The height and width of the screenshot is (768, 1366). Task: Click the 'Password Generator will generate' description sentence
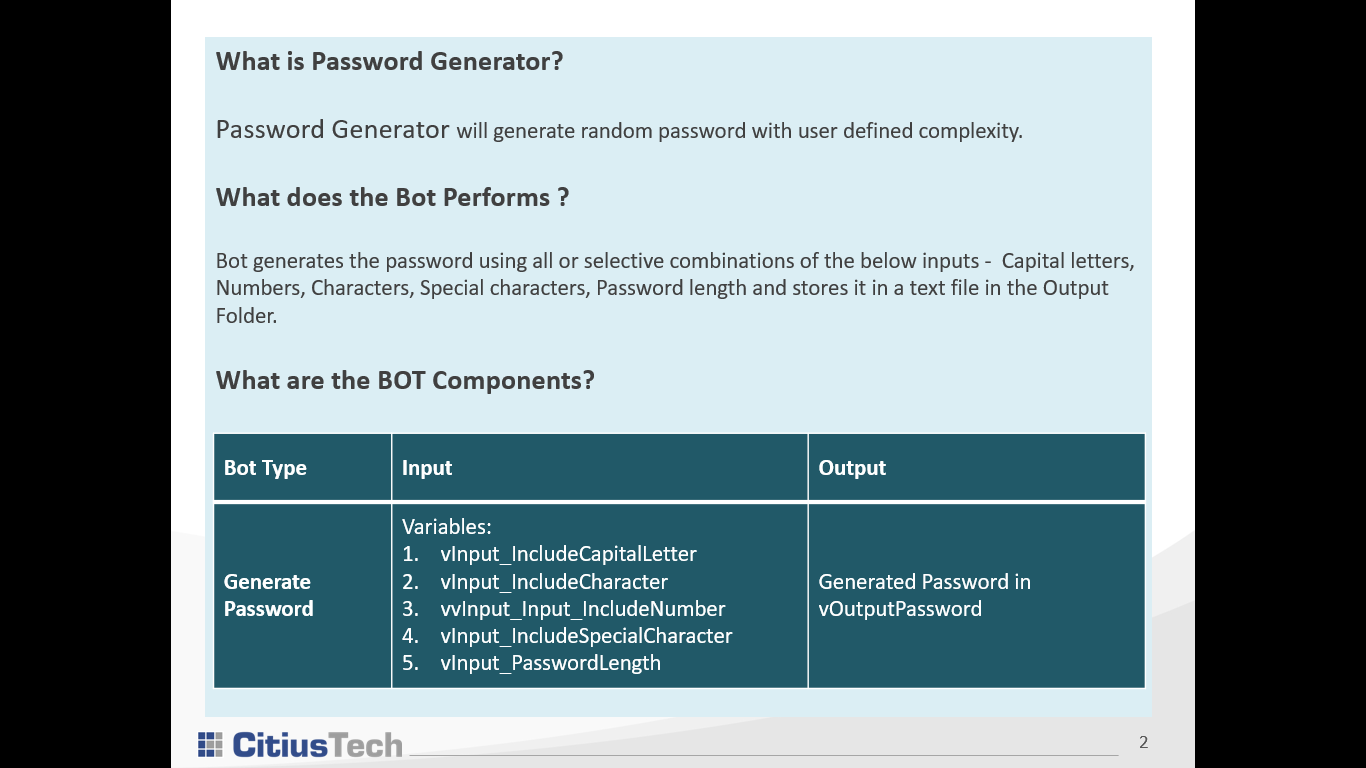pos(619,131)
